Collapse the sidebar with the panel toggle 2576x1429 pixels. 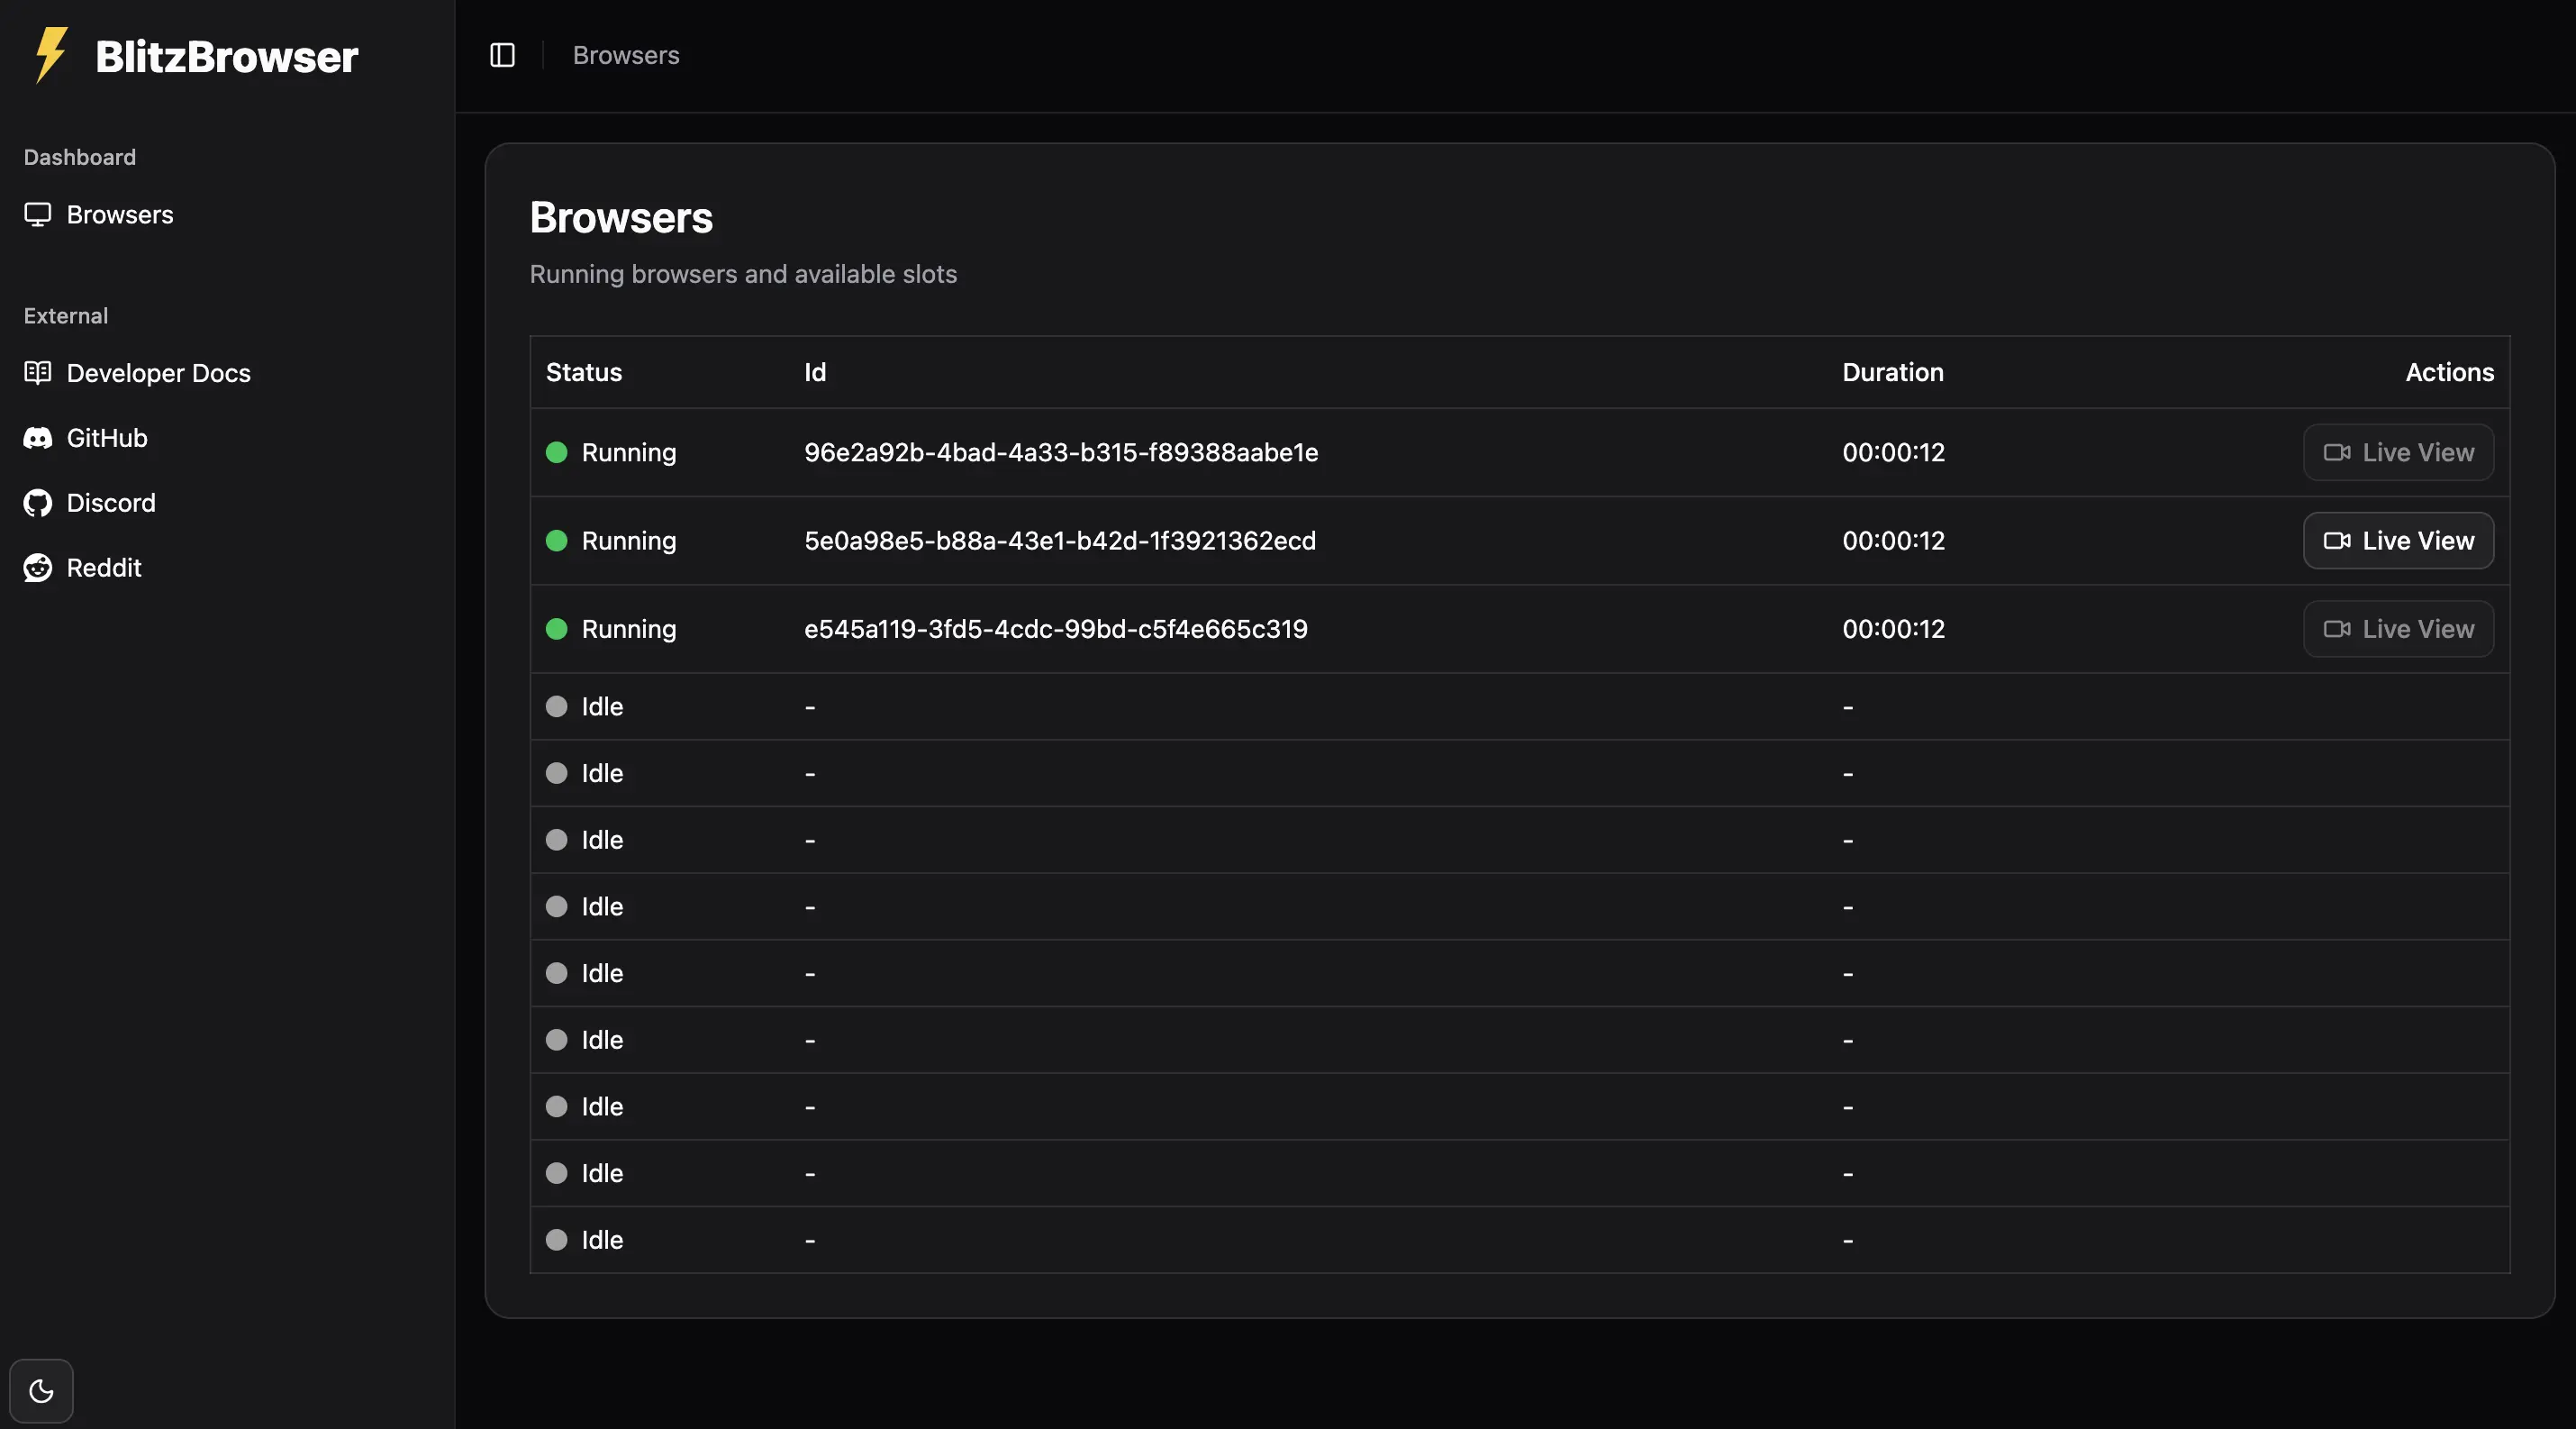[x=501, y=55]
